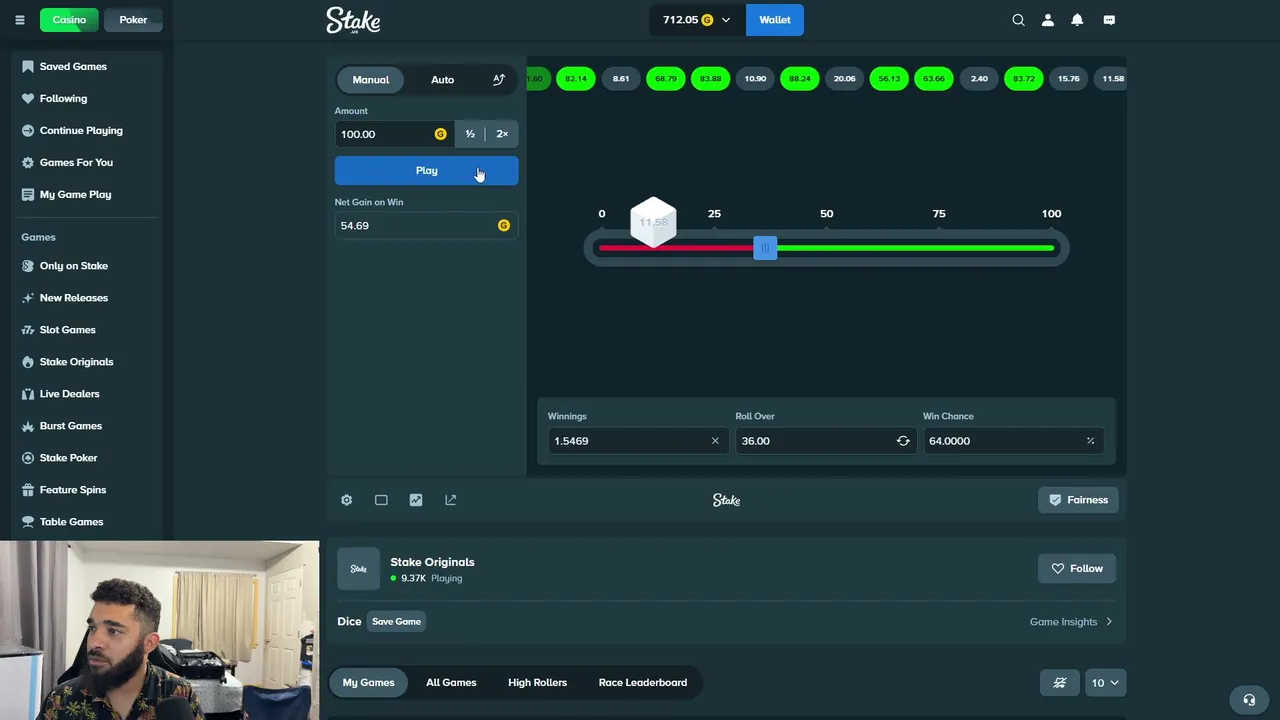
Task: Switch to the My Games tab
Action: [x=368, y=683]
